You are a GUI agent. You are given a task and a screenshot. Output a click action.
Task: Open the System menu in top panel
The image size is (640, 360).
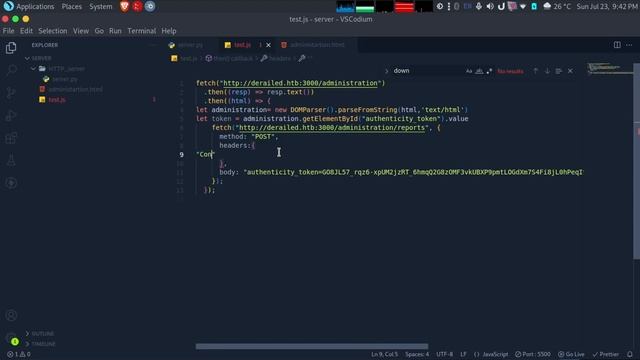click(x=100, y=7)
